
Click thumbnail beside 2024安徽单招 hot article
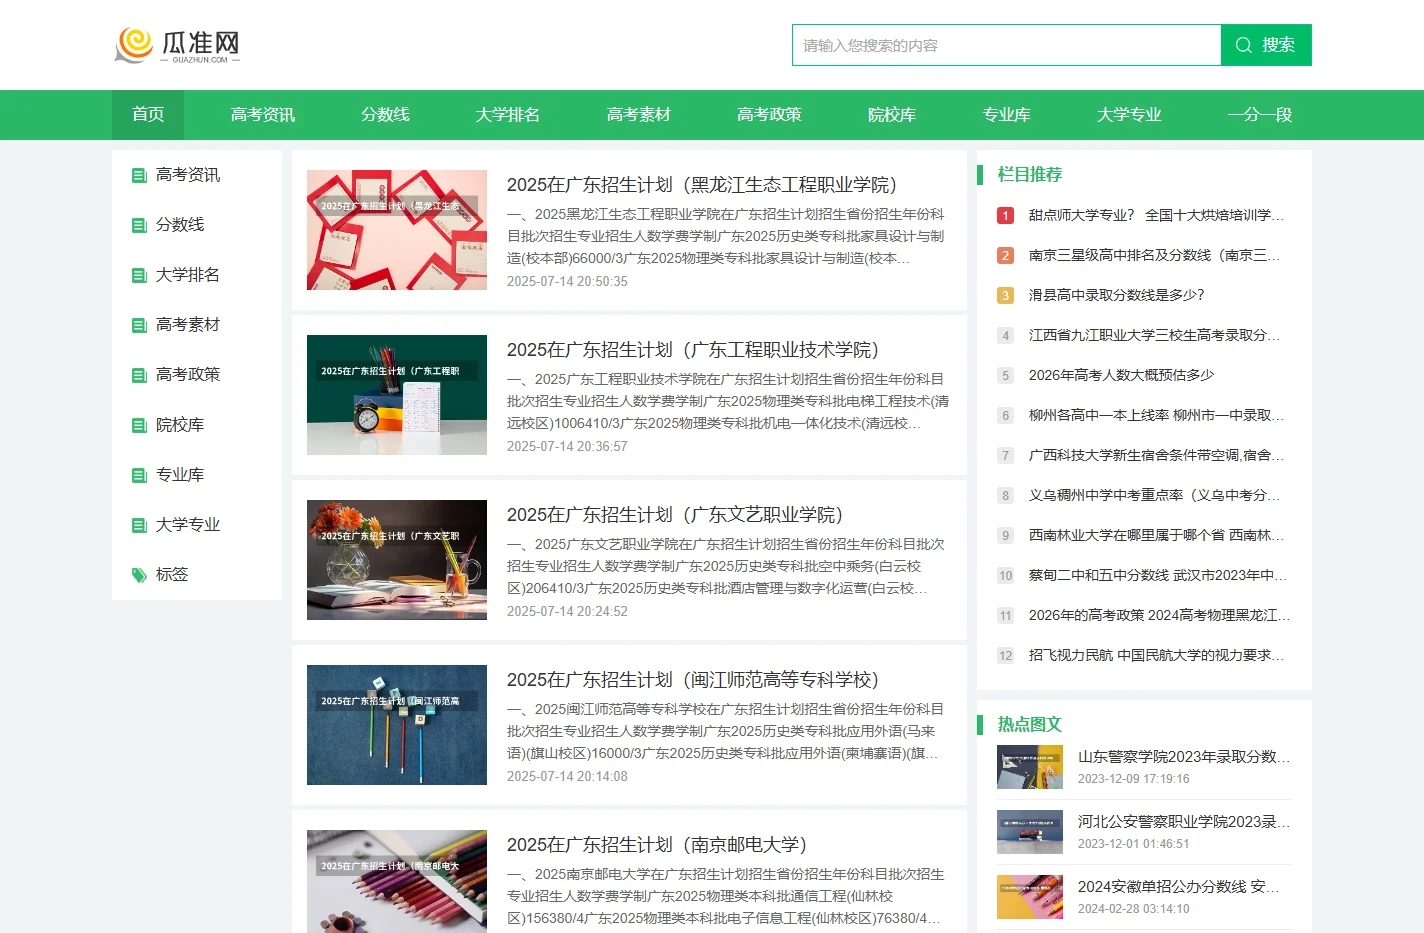[1030, 897]
